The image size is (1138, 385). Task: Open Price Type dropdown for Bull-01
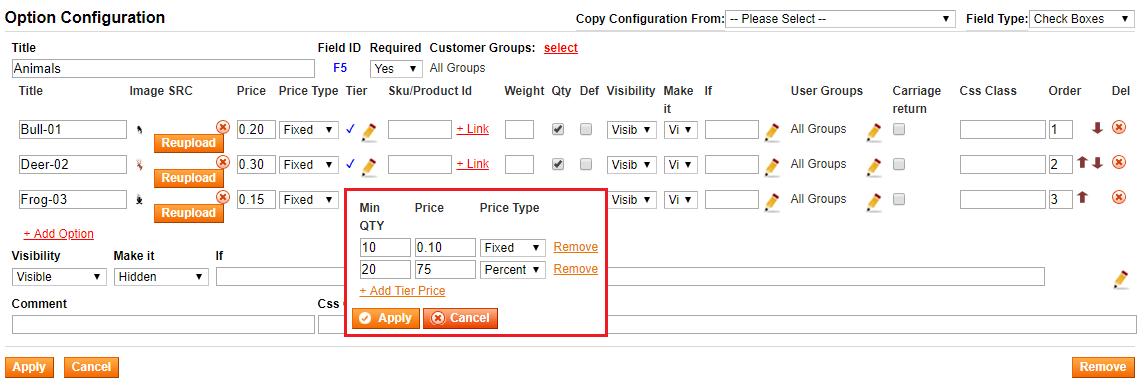[308, 130]
